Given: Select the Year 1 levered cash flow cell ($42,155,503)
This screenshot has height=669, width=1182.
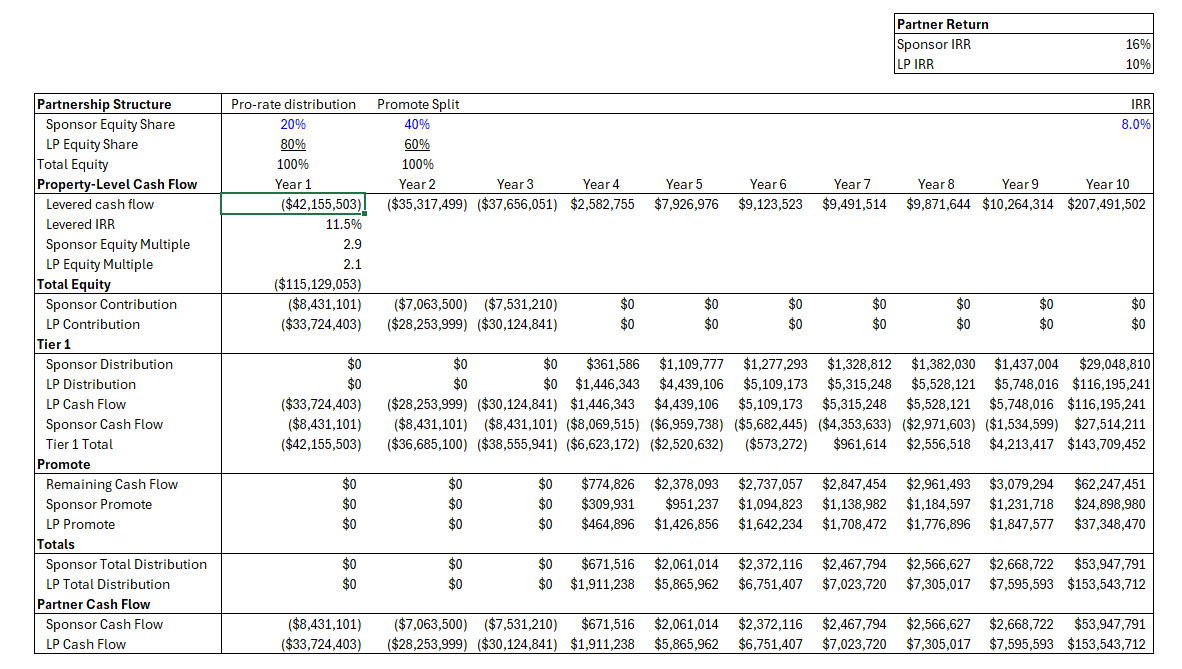Looking at the screenshot, I should click(x=292, y=204).
